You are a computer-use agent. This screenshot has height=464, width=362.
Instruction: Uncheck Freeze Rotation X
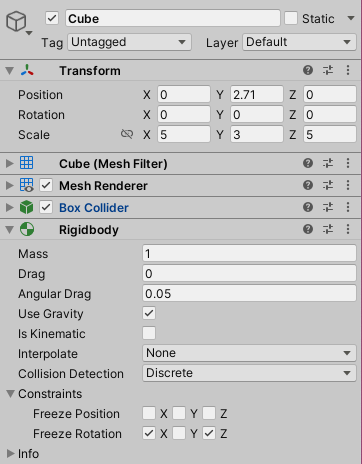click(149, 433)
